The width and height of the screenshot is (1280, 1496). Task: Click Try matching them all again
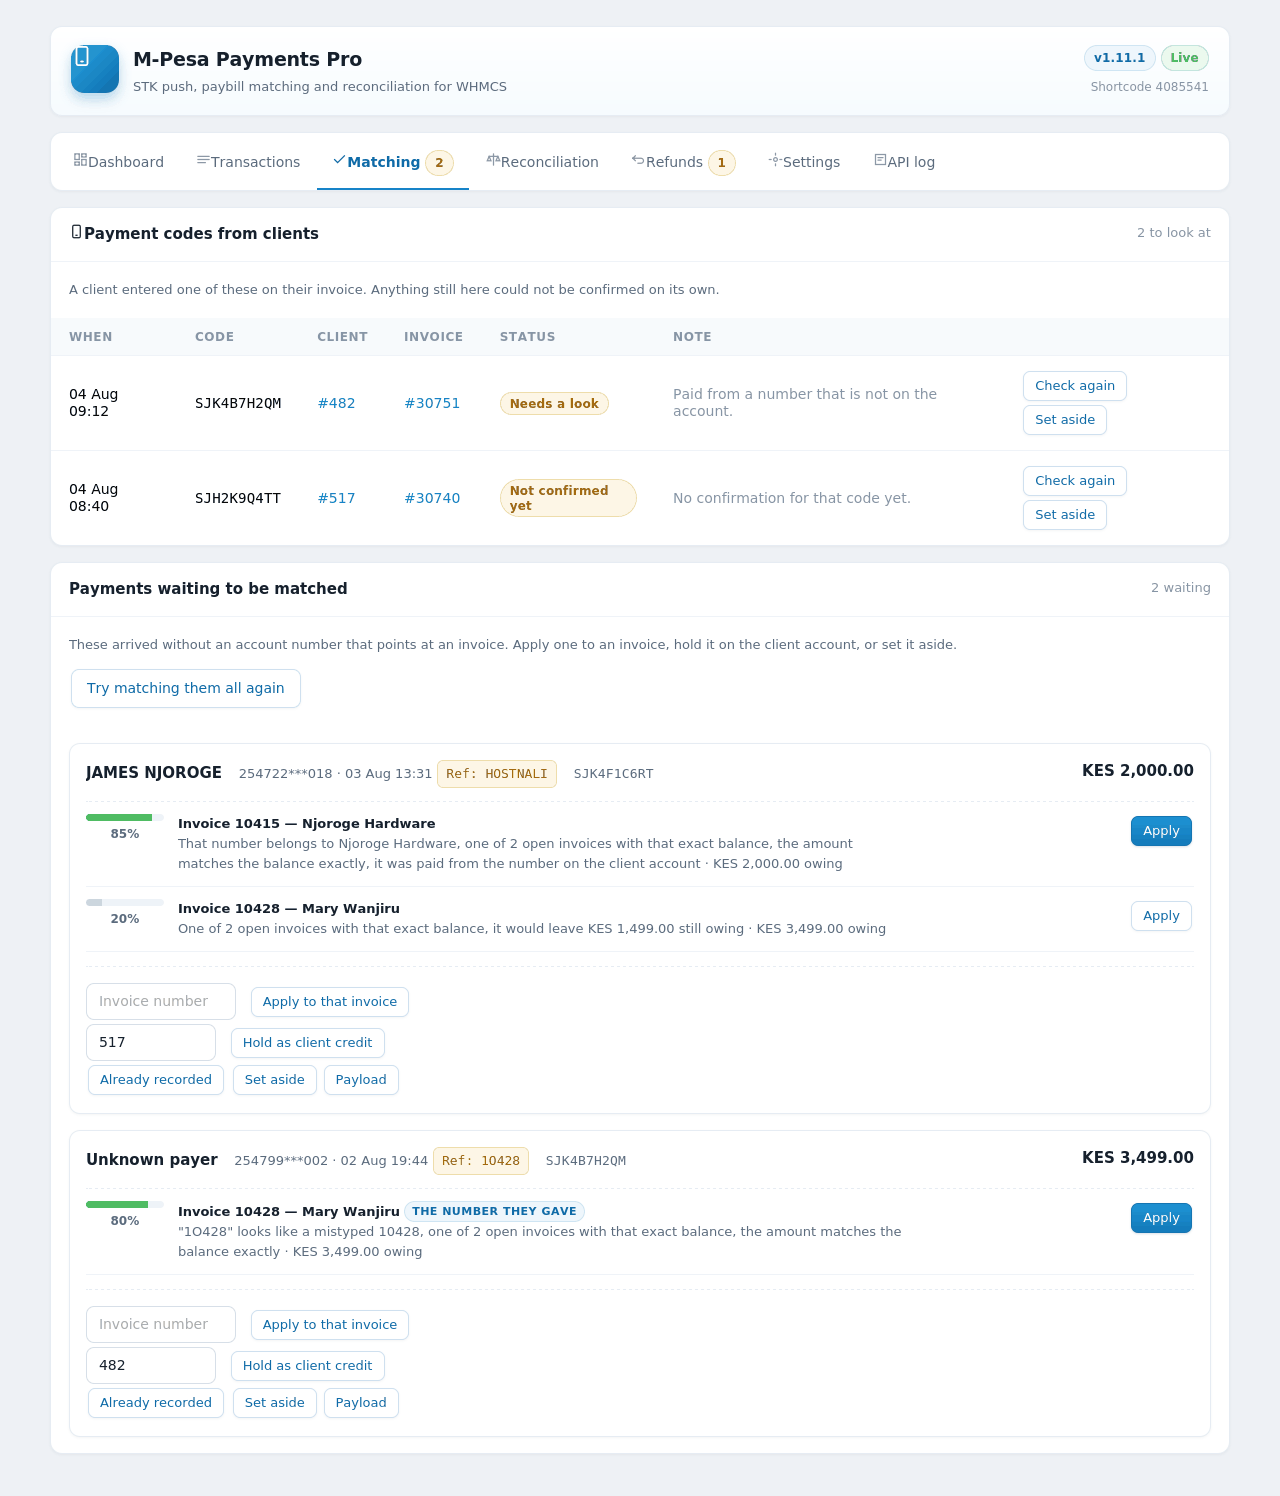coord(186,688)
